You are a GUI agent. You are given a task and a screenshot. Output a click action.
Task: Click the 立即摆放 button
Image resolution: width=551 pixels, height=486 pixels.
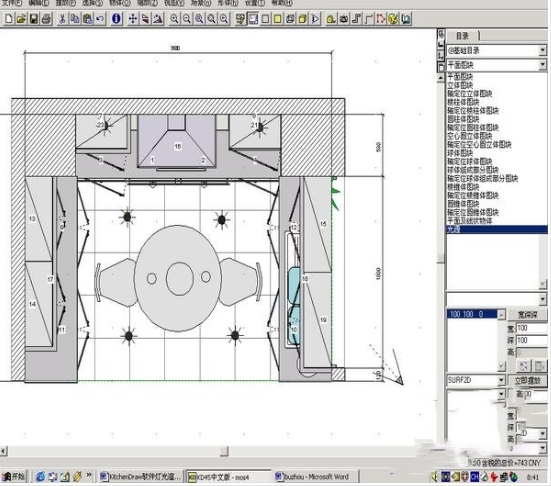click(x=527, y=381)
